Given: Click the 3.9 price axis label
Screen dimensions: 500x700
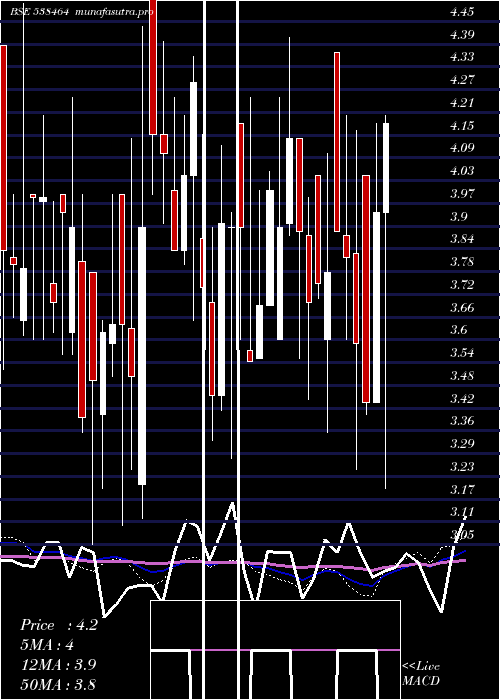Looking at the screenshot, I should click(x=458, y=217).
